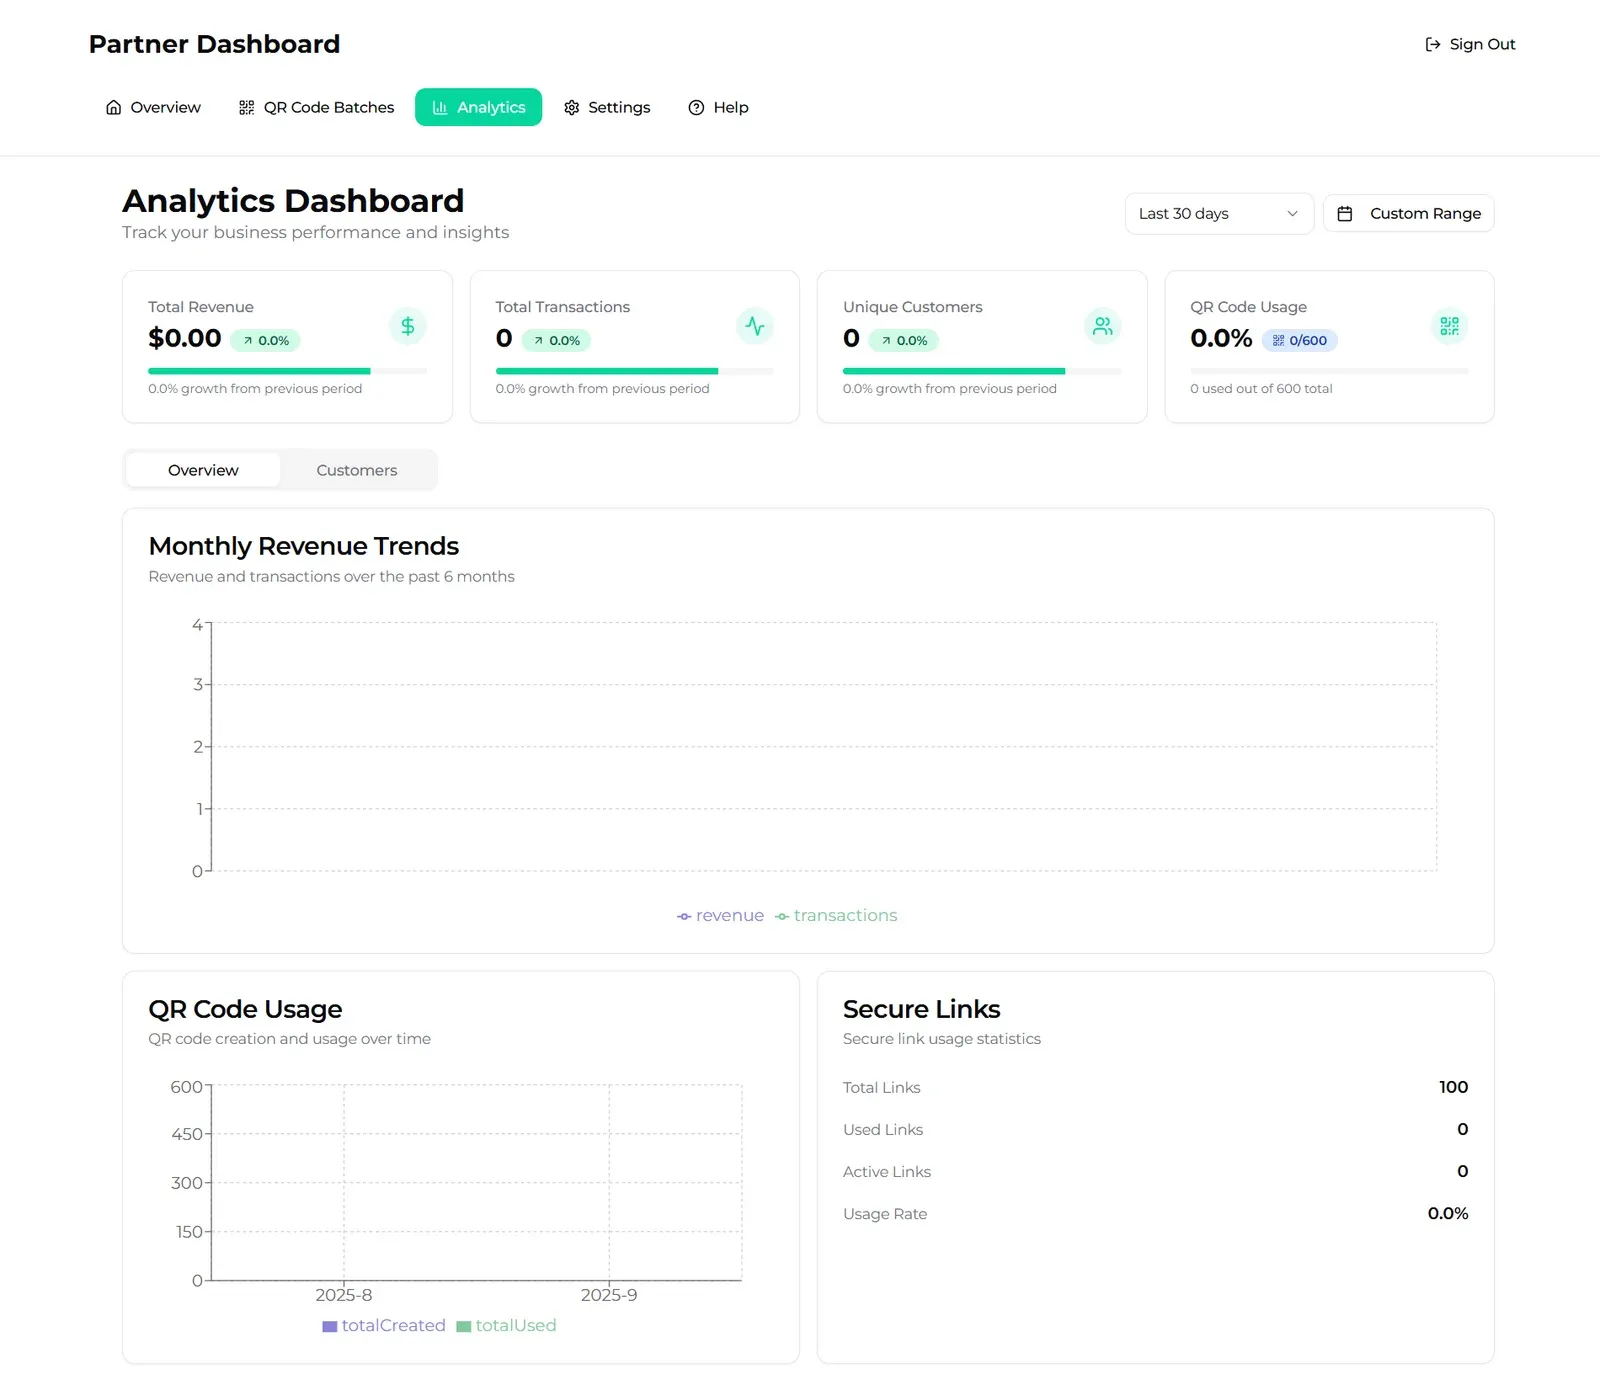Click the 0/600 usage badge
The width and height of the screenshot is (1600, 1389).
tap(1299, 340)
